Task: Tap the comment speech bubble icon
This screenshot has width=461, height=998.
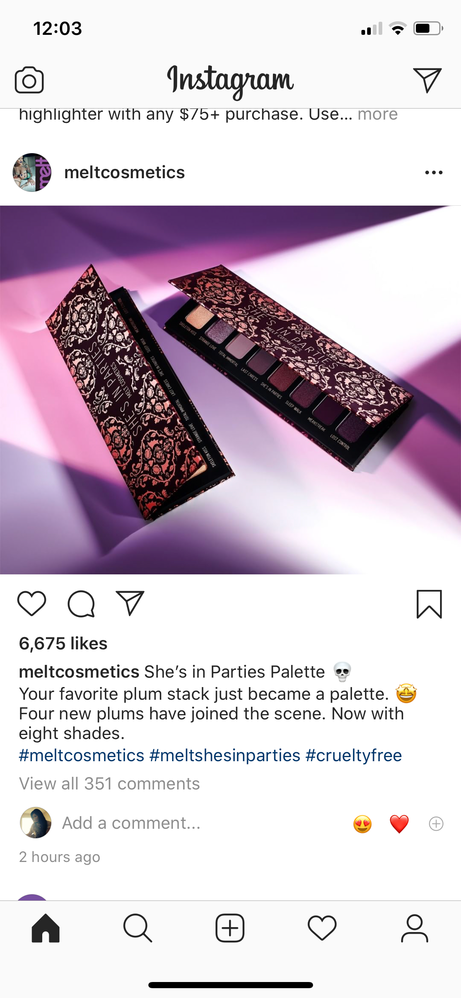Action: (x=81, y=604)
